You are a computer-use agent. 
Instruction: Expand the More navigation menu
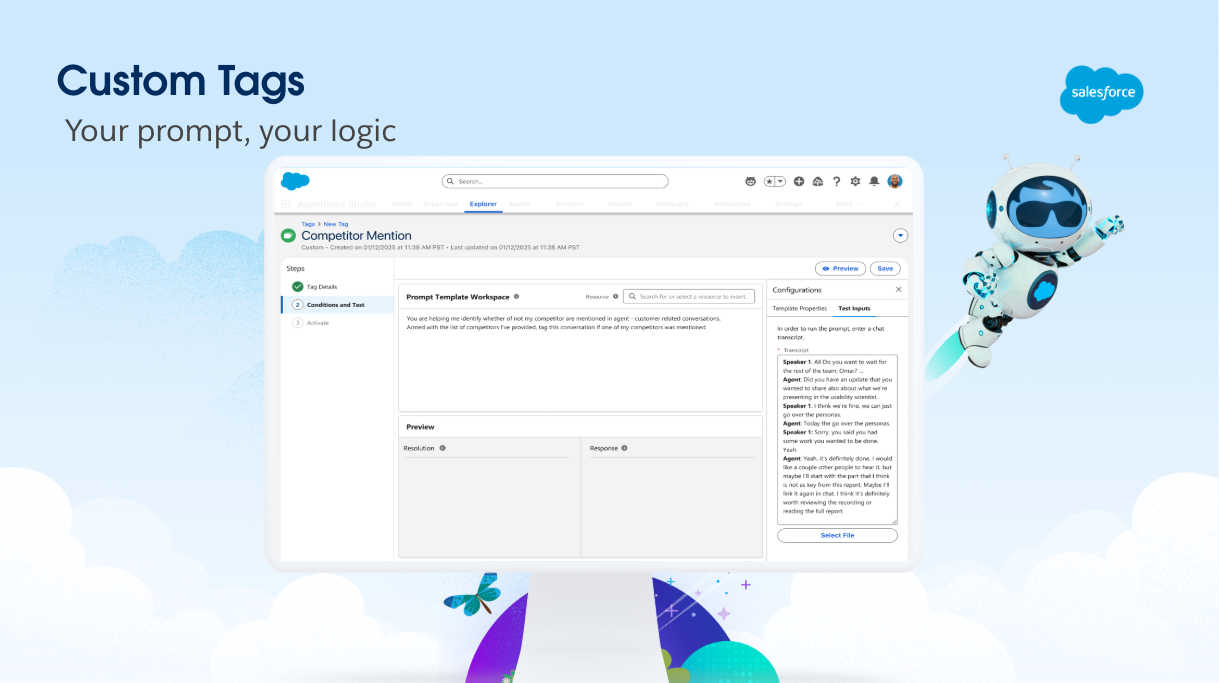[850, 204]
